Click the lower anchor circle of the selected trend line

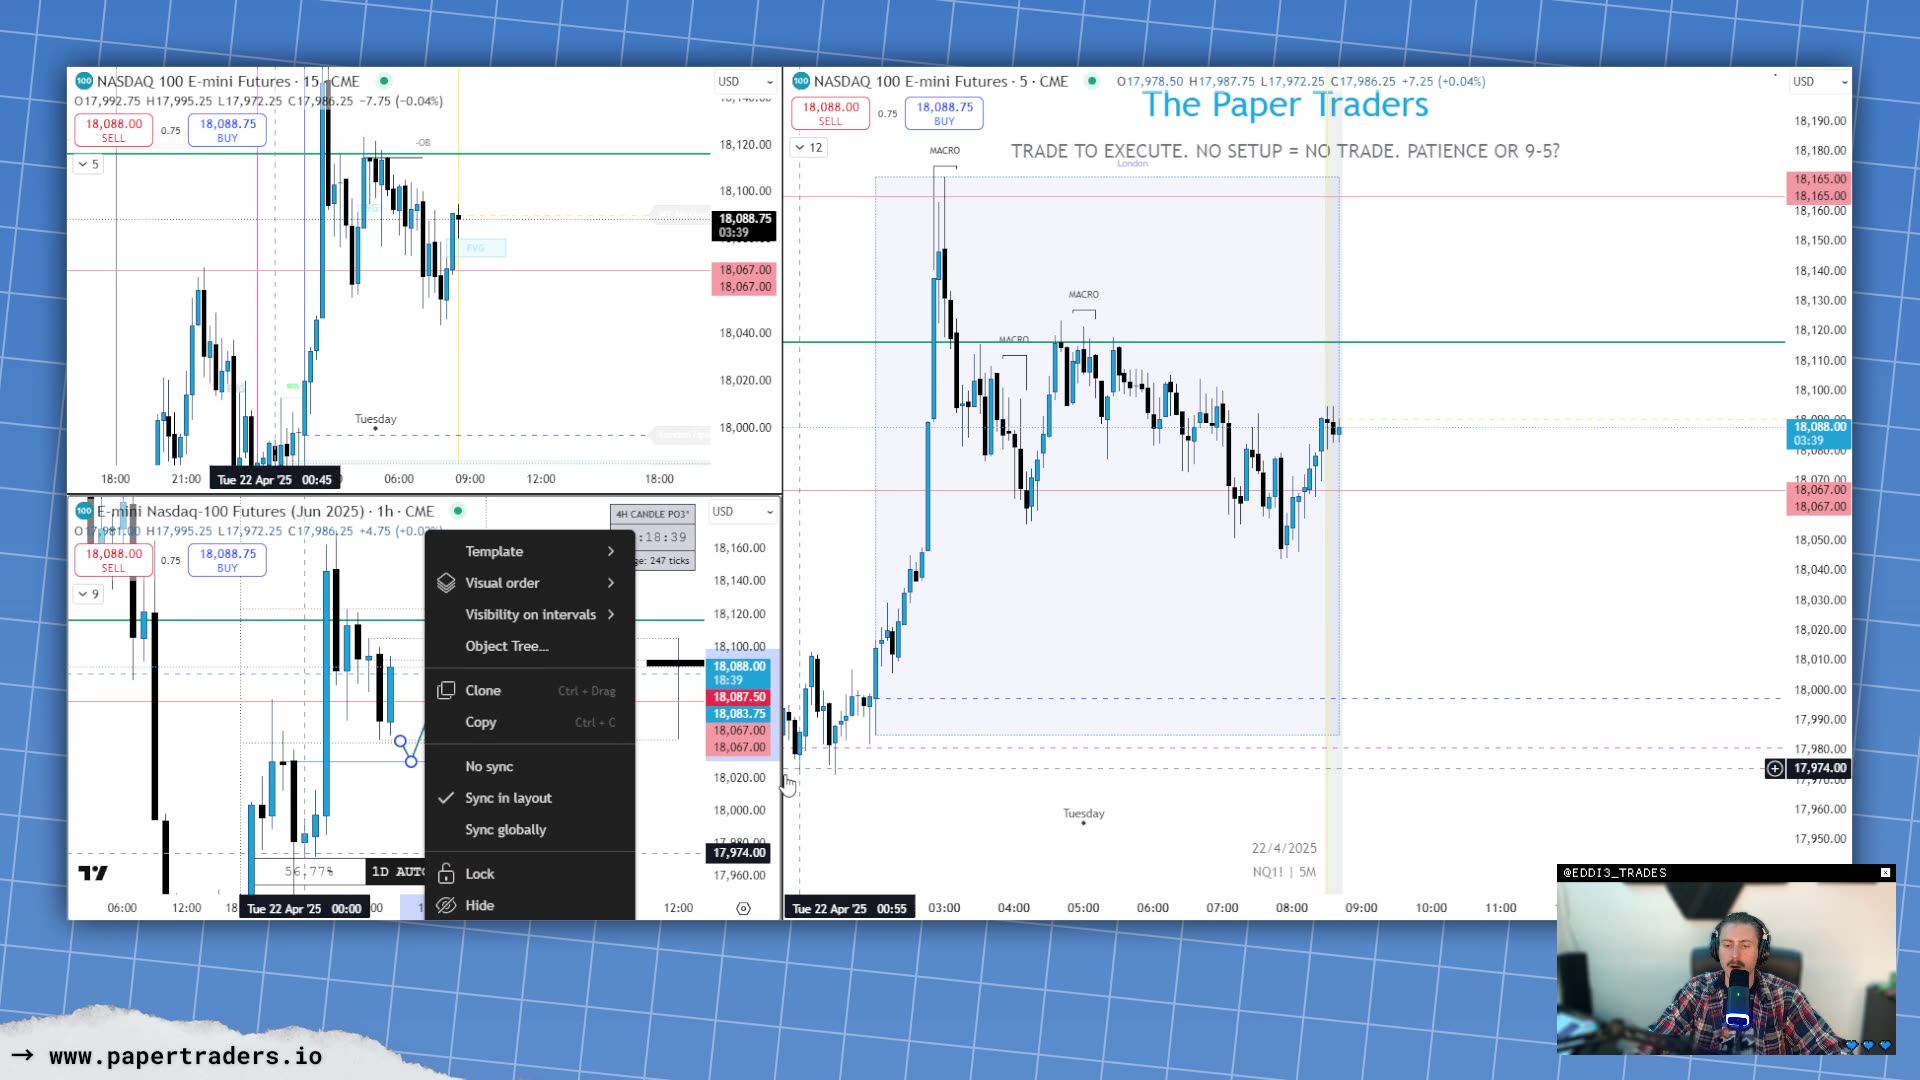[x=411, y=762]
